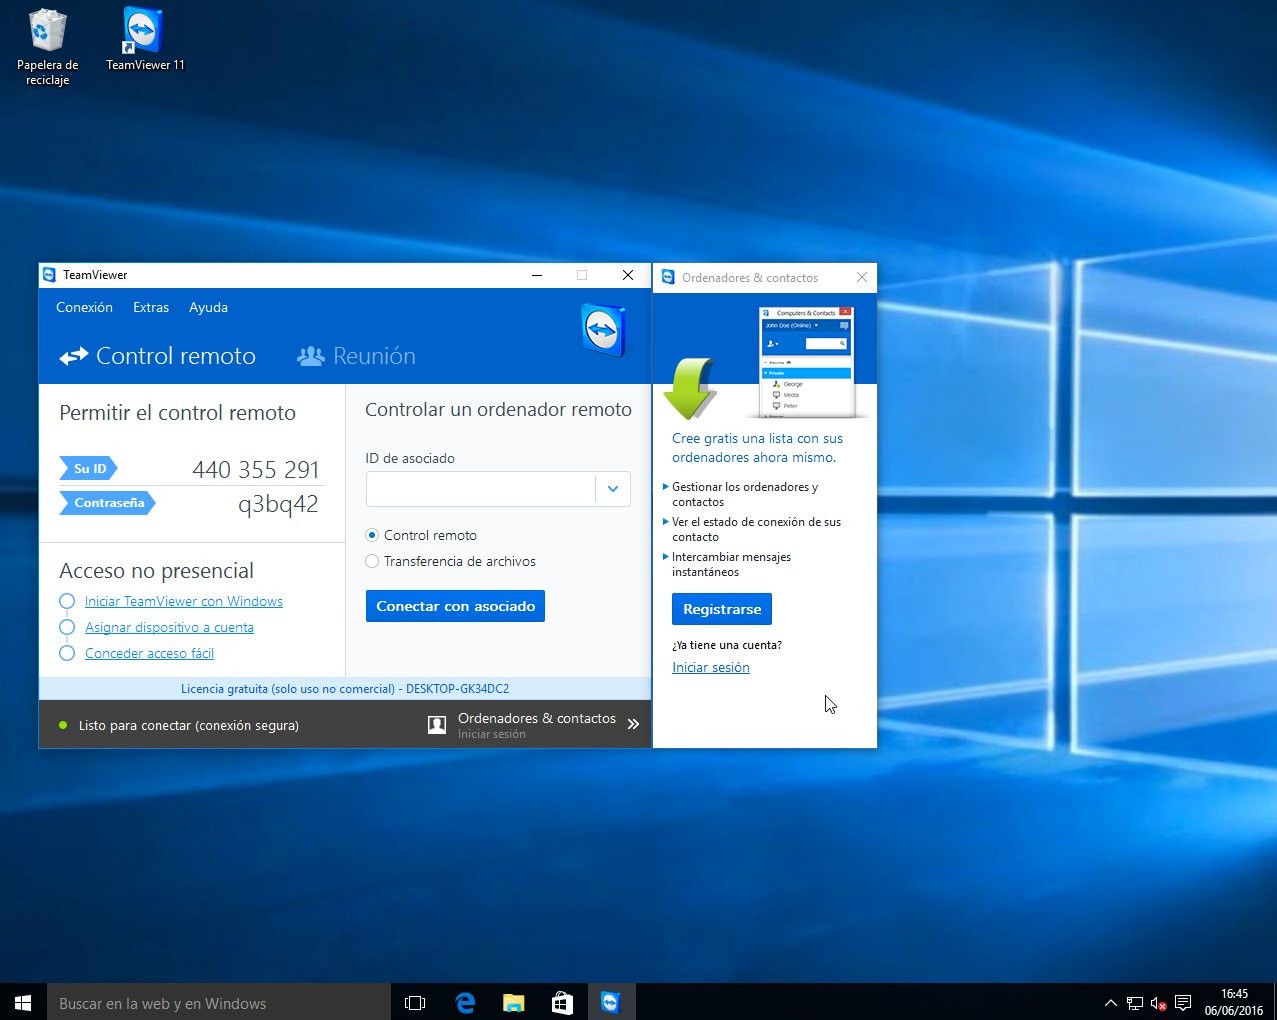Click the TeamViewer icon in the taskbar
This screenshot has height=1020, width=1277.
click(x=610, y=1002)
